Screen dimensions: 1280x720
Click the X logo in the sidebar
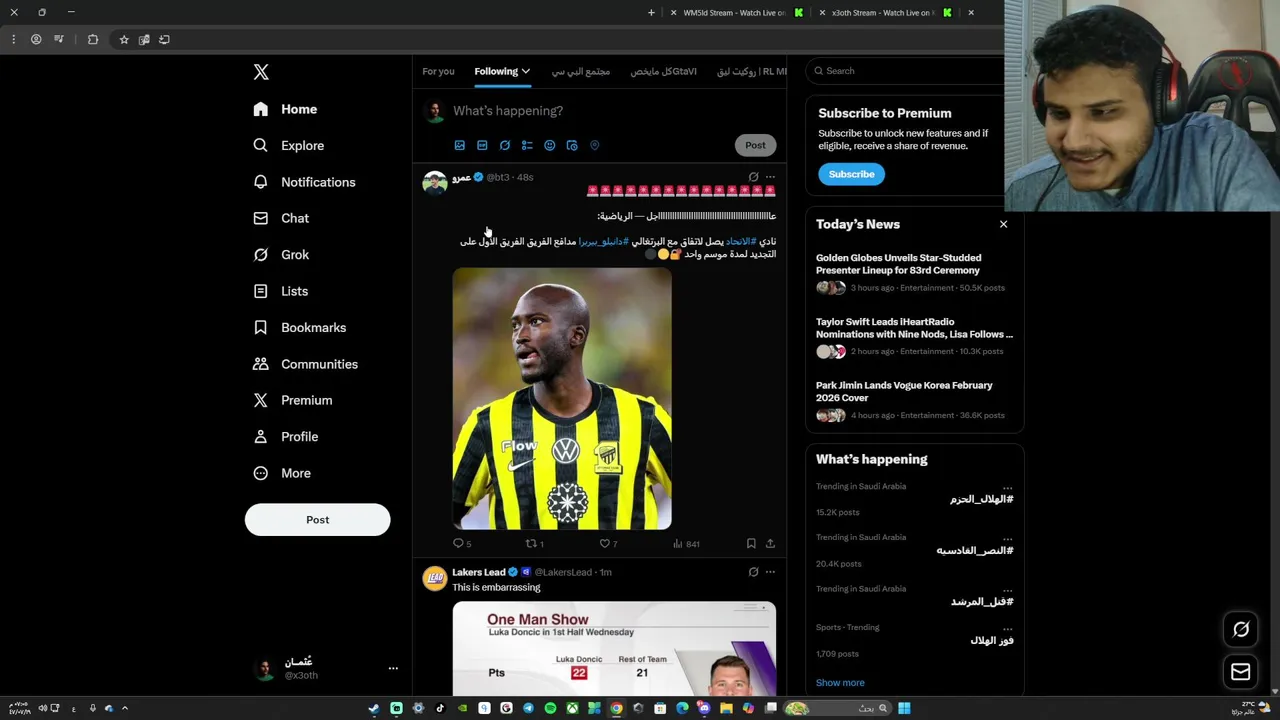261,72
